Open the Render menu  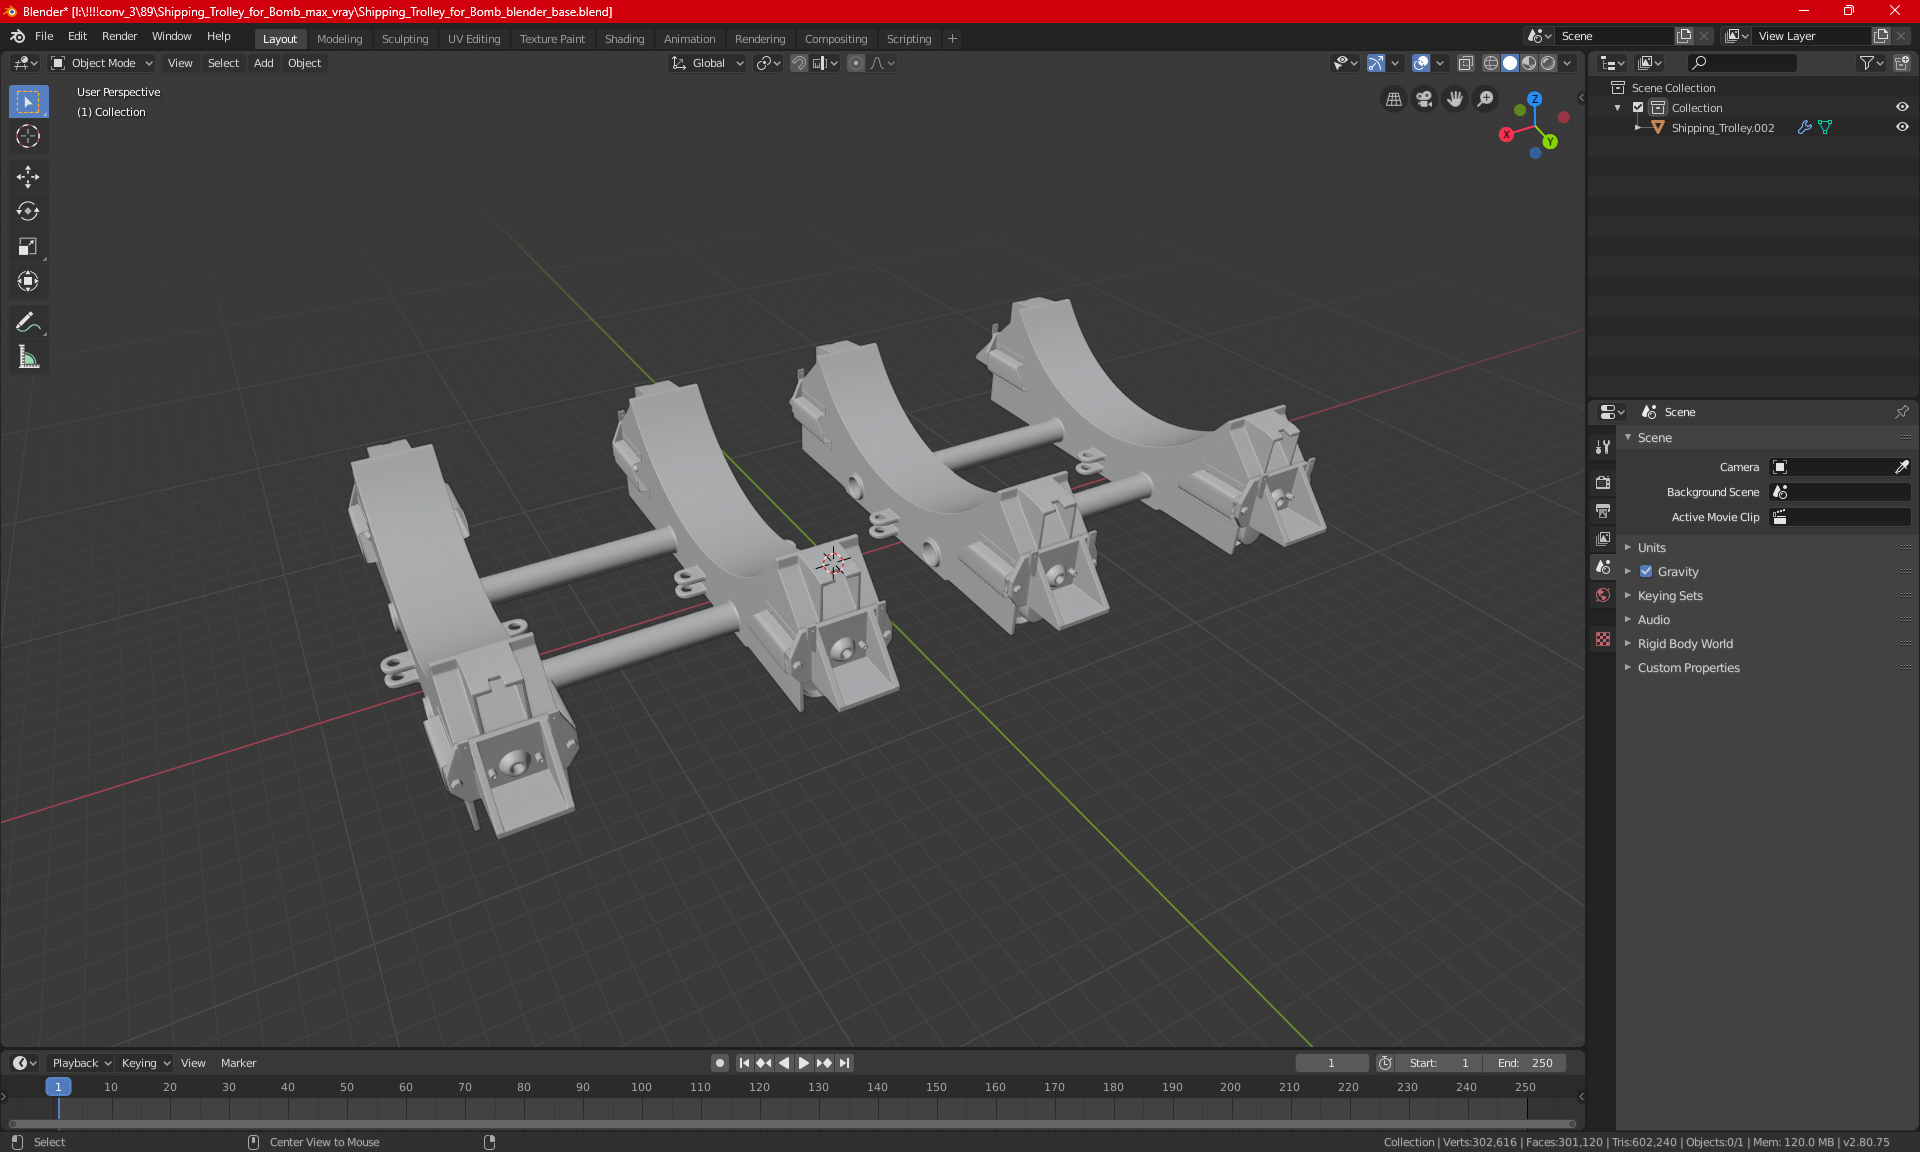point(119,36)
